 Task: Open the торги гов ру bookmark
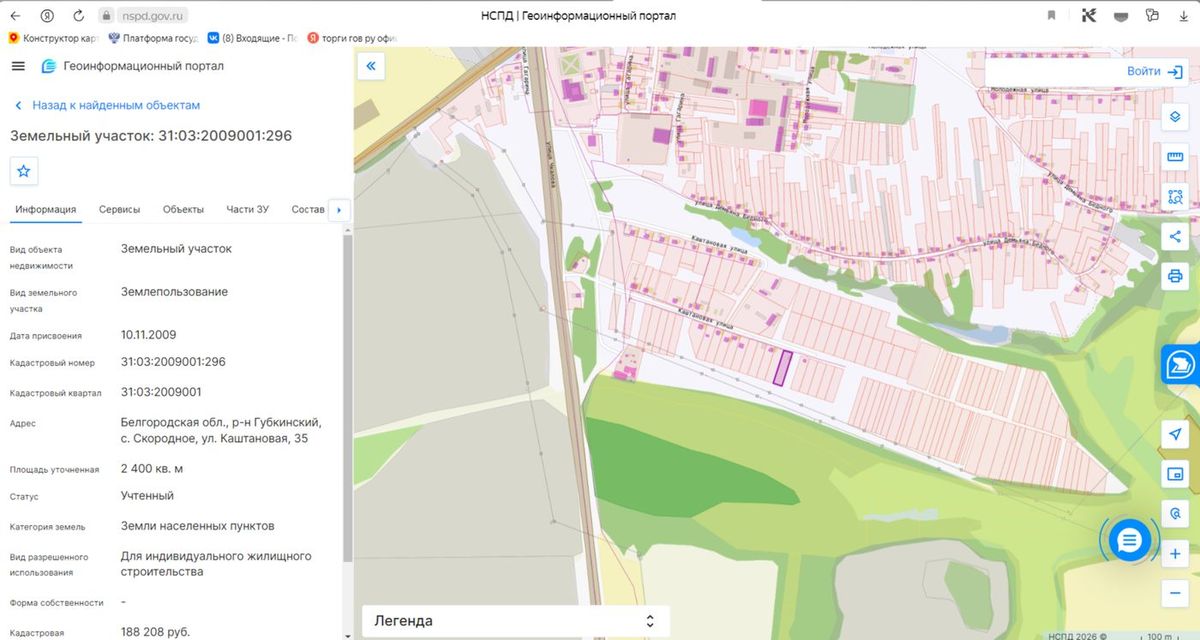coord(353,38)
